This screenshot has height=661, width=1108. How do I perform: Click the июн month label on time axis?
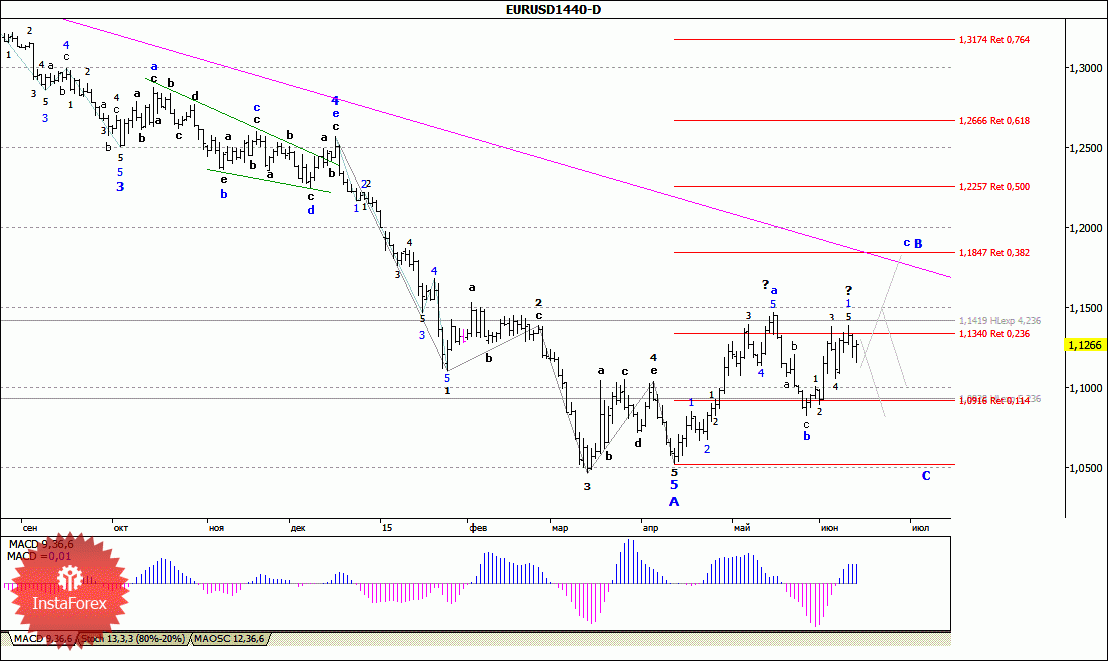[x=830, y=528]
